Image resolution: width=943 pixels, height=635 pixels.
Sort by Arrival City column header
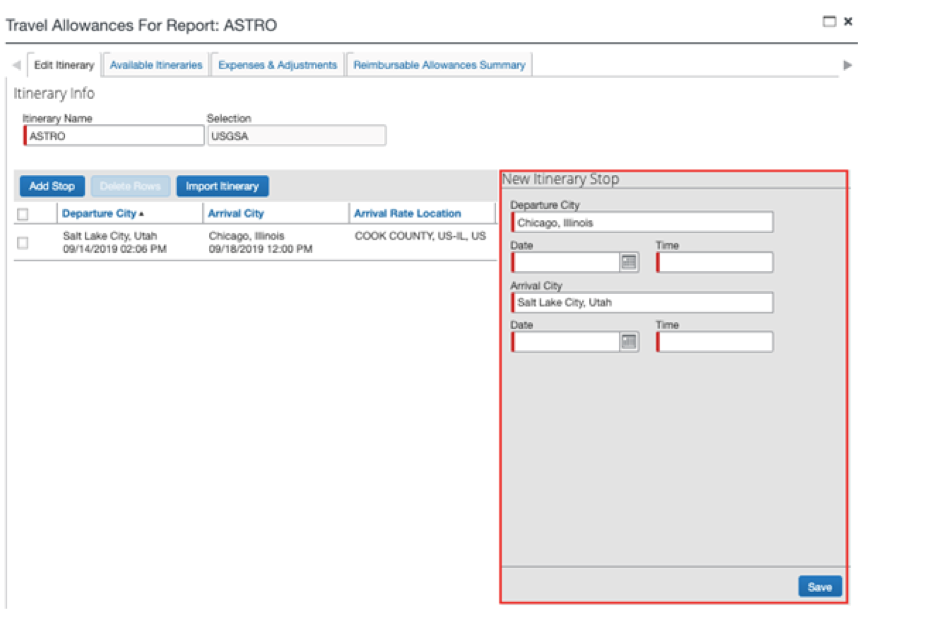click(236, 213)
